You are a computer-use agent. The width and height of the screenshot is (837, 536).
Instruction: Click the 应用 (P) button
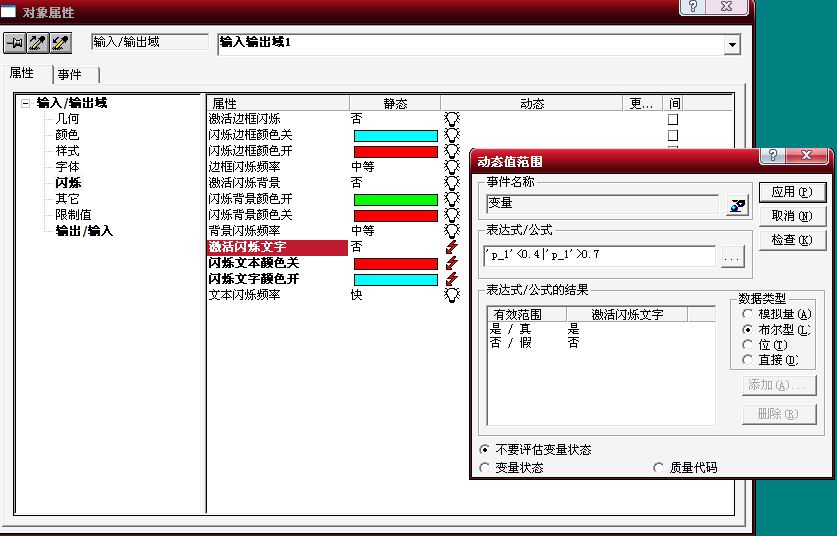(792, 192)
